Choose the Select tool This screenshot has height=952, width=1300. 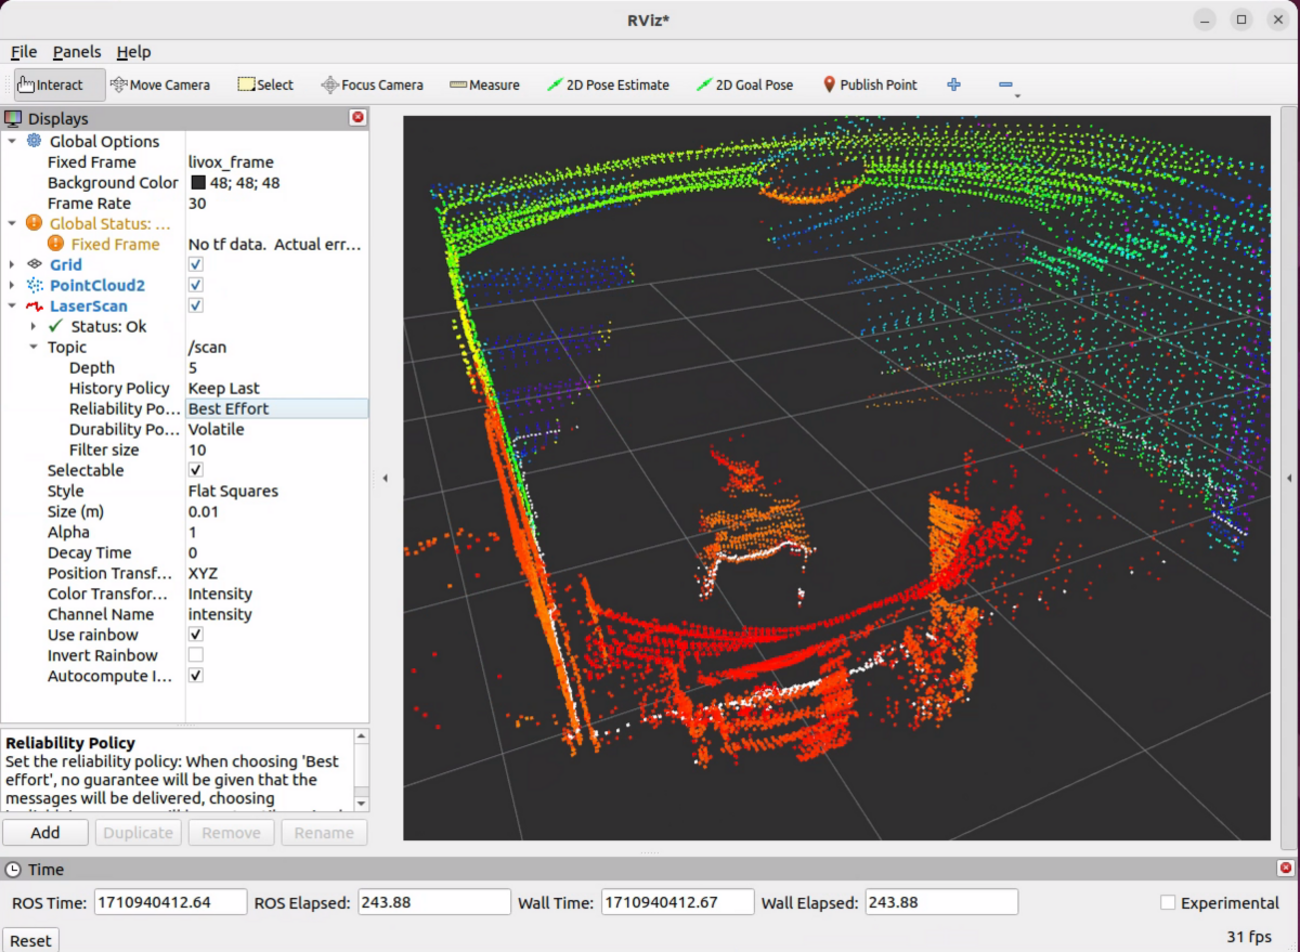pyautogui.click(x=265, y=84)
